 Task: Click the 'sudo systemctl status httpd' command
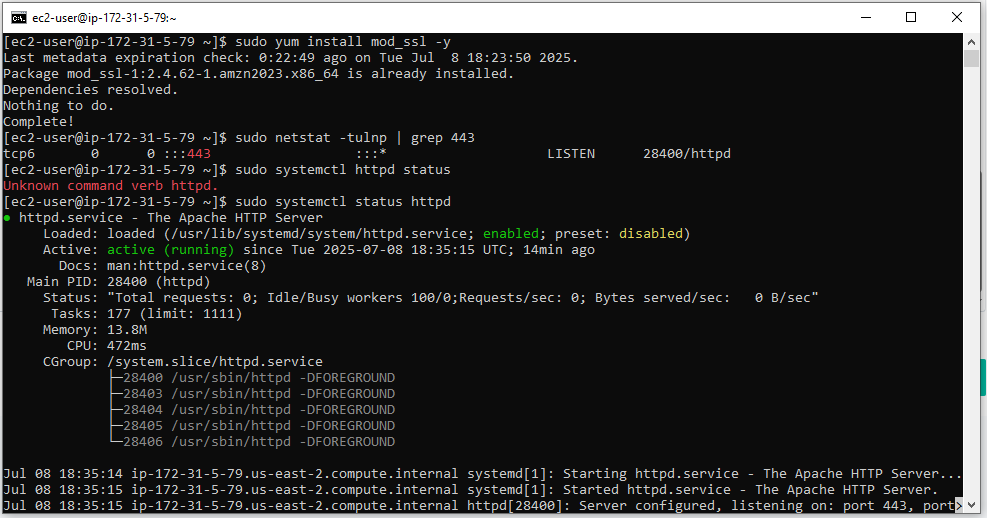coord(343,202)
